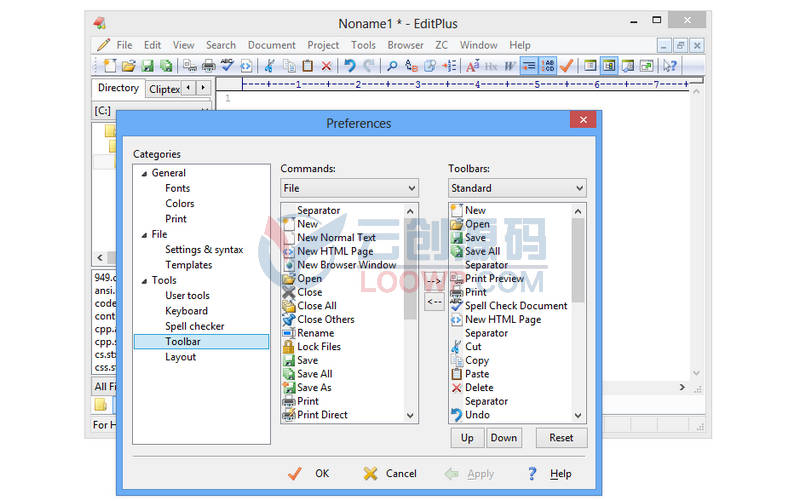Click Save icon in main toolbar
The image size is (800, 501).
pyautogui.click(x=147, y=66)
